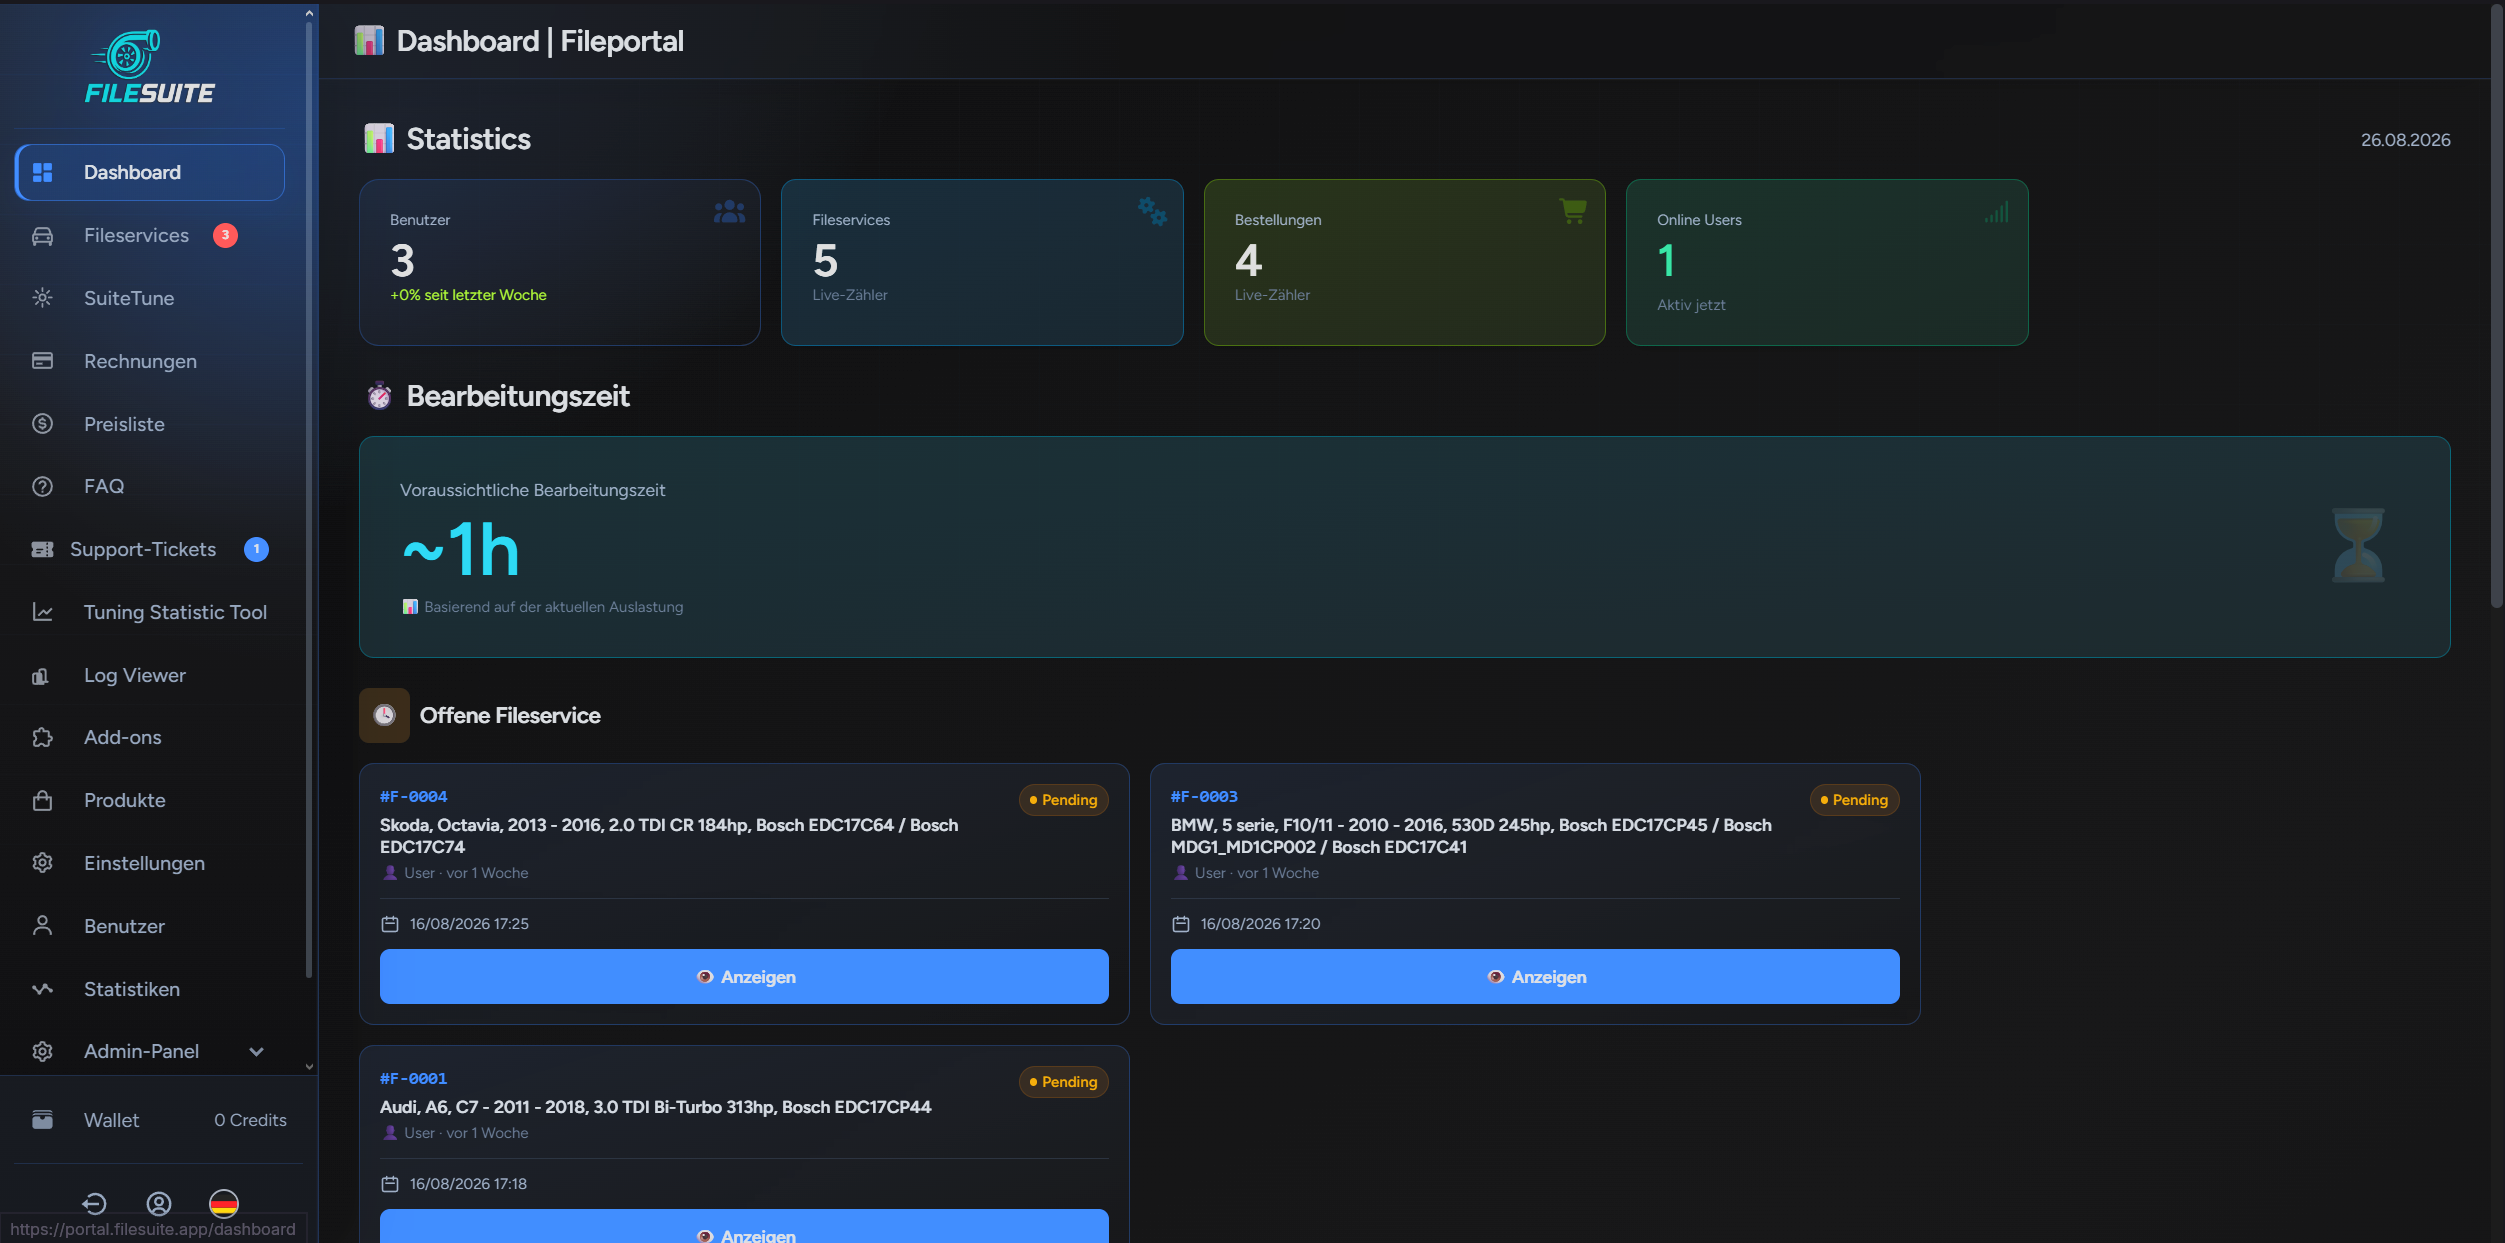Viewport: 2505px width, 1243px height.
Task: Click the Statistiken trend icon
Action: point(42,989)
